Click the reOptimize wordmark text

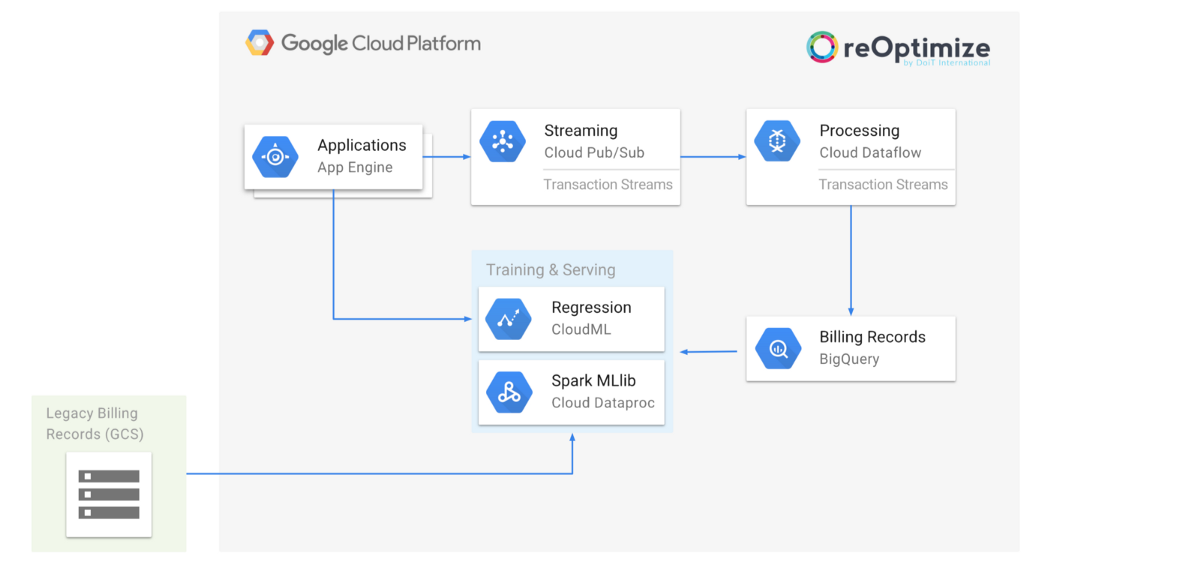click(917, 47)
